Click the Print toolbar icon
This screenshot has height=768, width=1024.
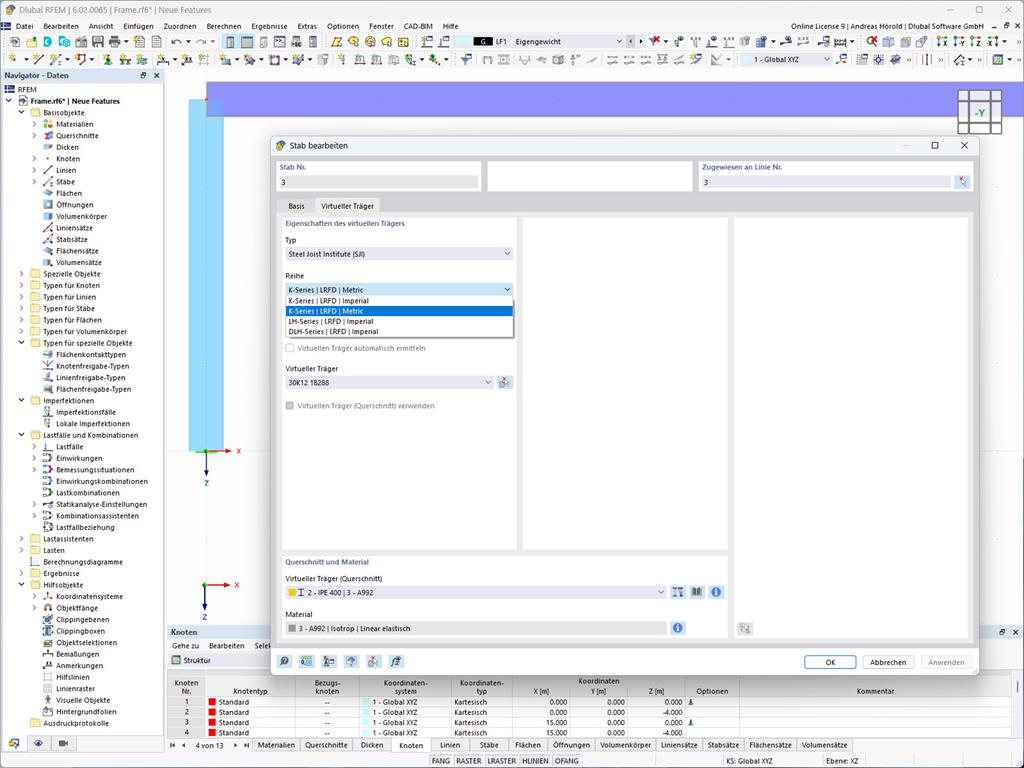[114, 42]
